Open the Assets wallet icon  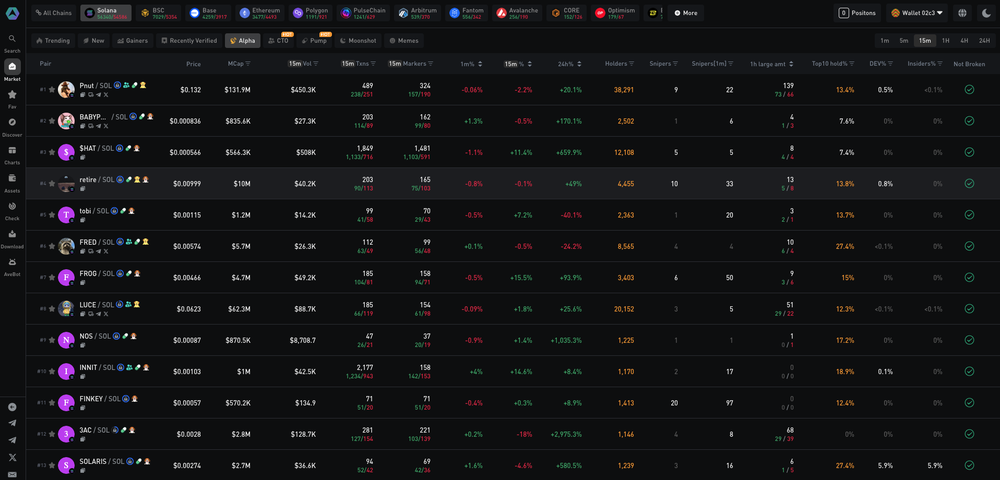[12, 179]
